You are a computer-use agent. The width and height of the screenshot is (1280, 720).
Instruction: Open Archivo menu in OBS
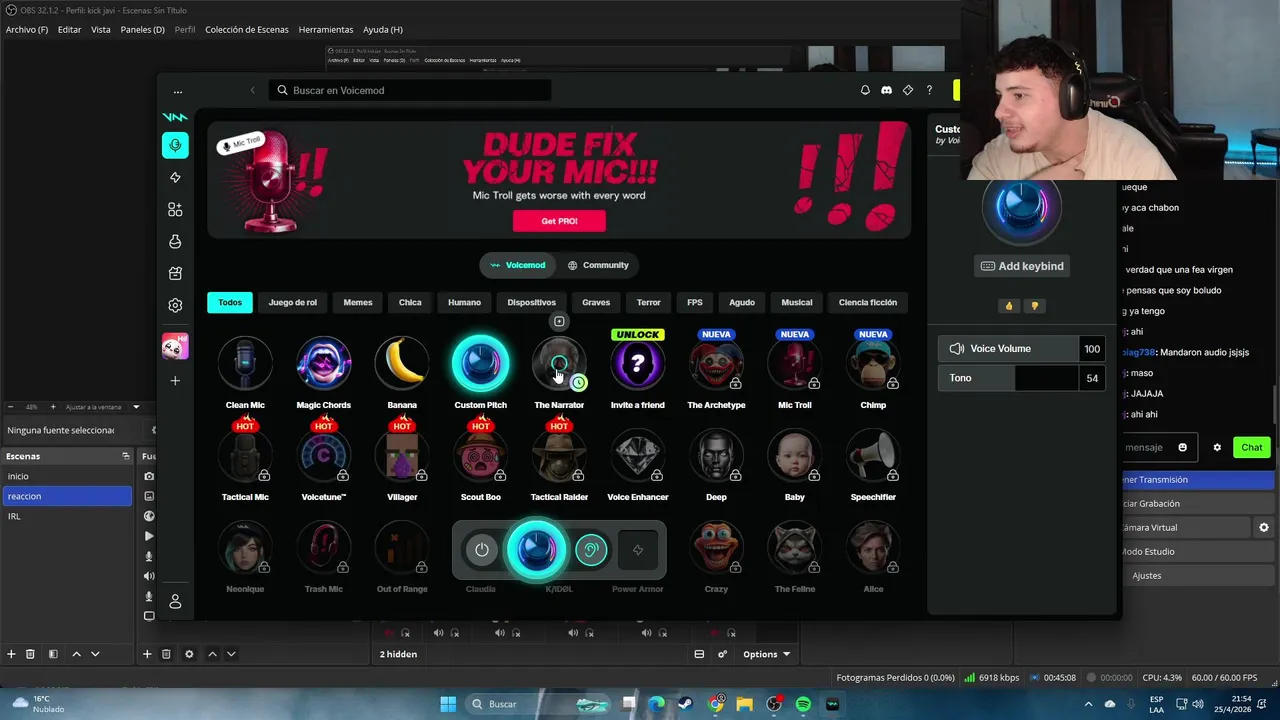[27, 30]
